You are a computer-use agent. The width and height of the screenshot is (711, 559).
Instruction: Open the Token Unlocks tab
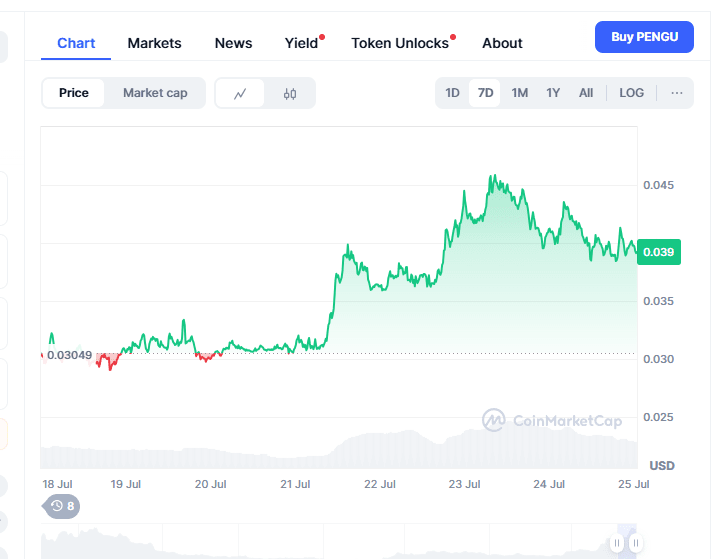click(400, 43)
